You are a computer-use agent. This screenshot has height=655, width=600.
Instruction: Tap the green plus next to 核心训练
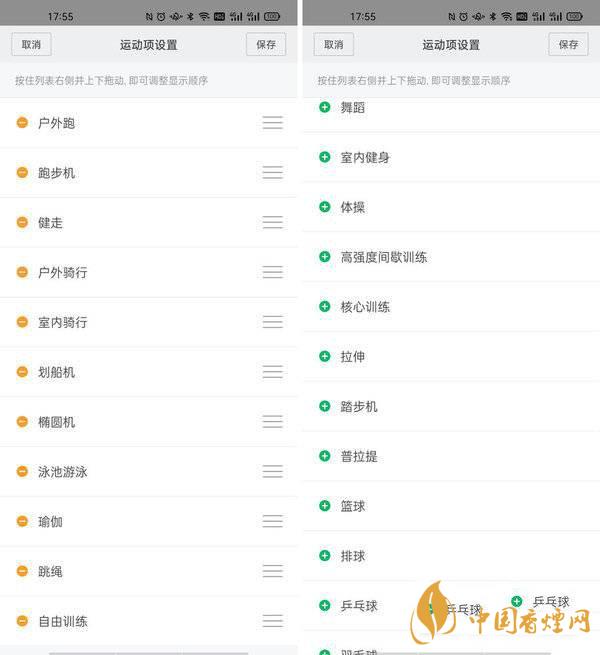[x=324, y=307]
